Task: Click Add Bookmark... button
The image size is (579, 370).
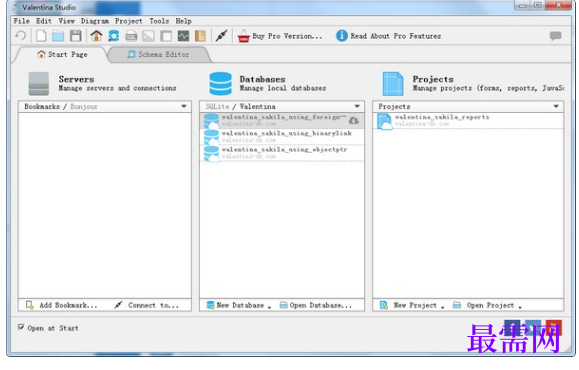Action: 62,305
